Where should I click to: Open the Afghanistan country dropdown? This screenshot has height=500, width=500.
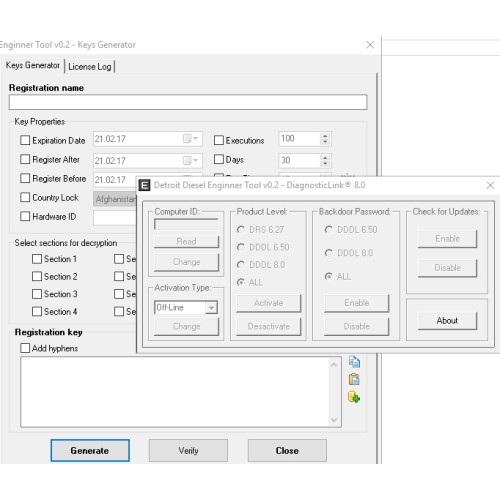click(115, 199)
